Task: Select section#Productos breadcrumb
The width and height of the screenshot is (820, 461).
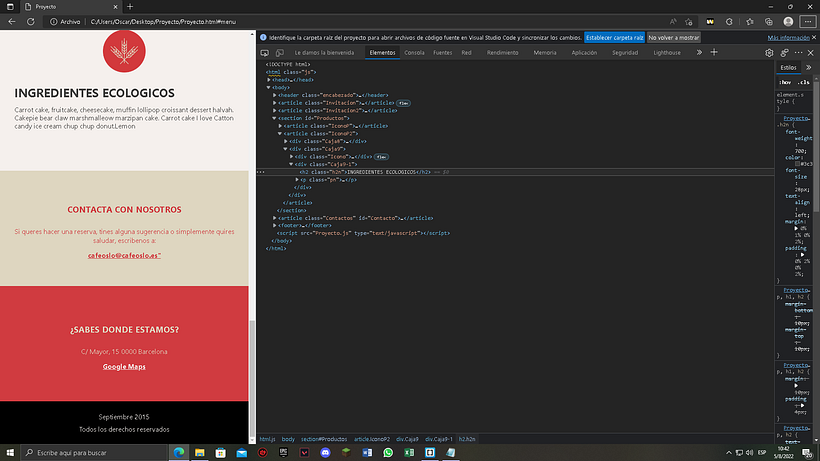Action: (x=324, y=439)
